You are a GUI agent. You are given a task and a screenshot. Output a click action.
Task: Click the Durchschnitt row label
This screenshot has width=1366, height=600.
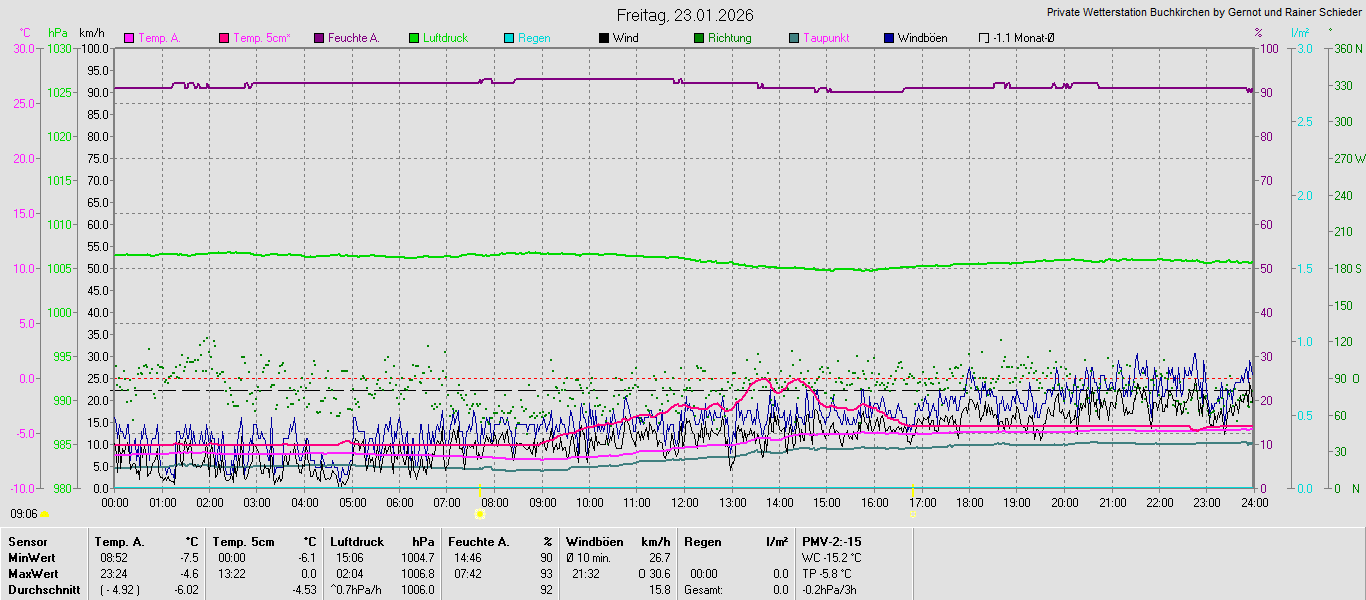pyautogui.click(x=44, y=590)
